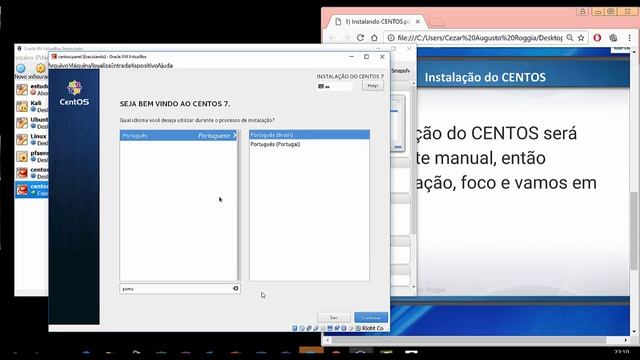Open the Visualizar menu in VM window
640x360 pixels.
point(100,66)
